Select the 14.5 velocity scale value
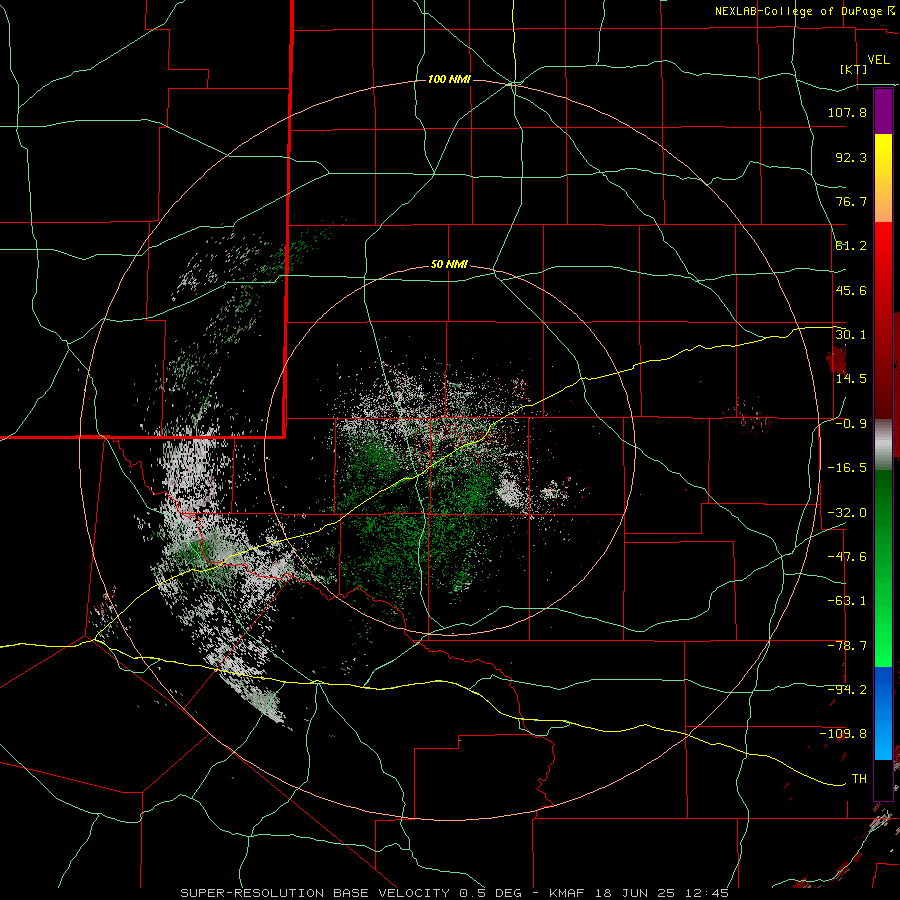The height and width of the screenshot is (900, 900). coord(851,379)
